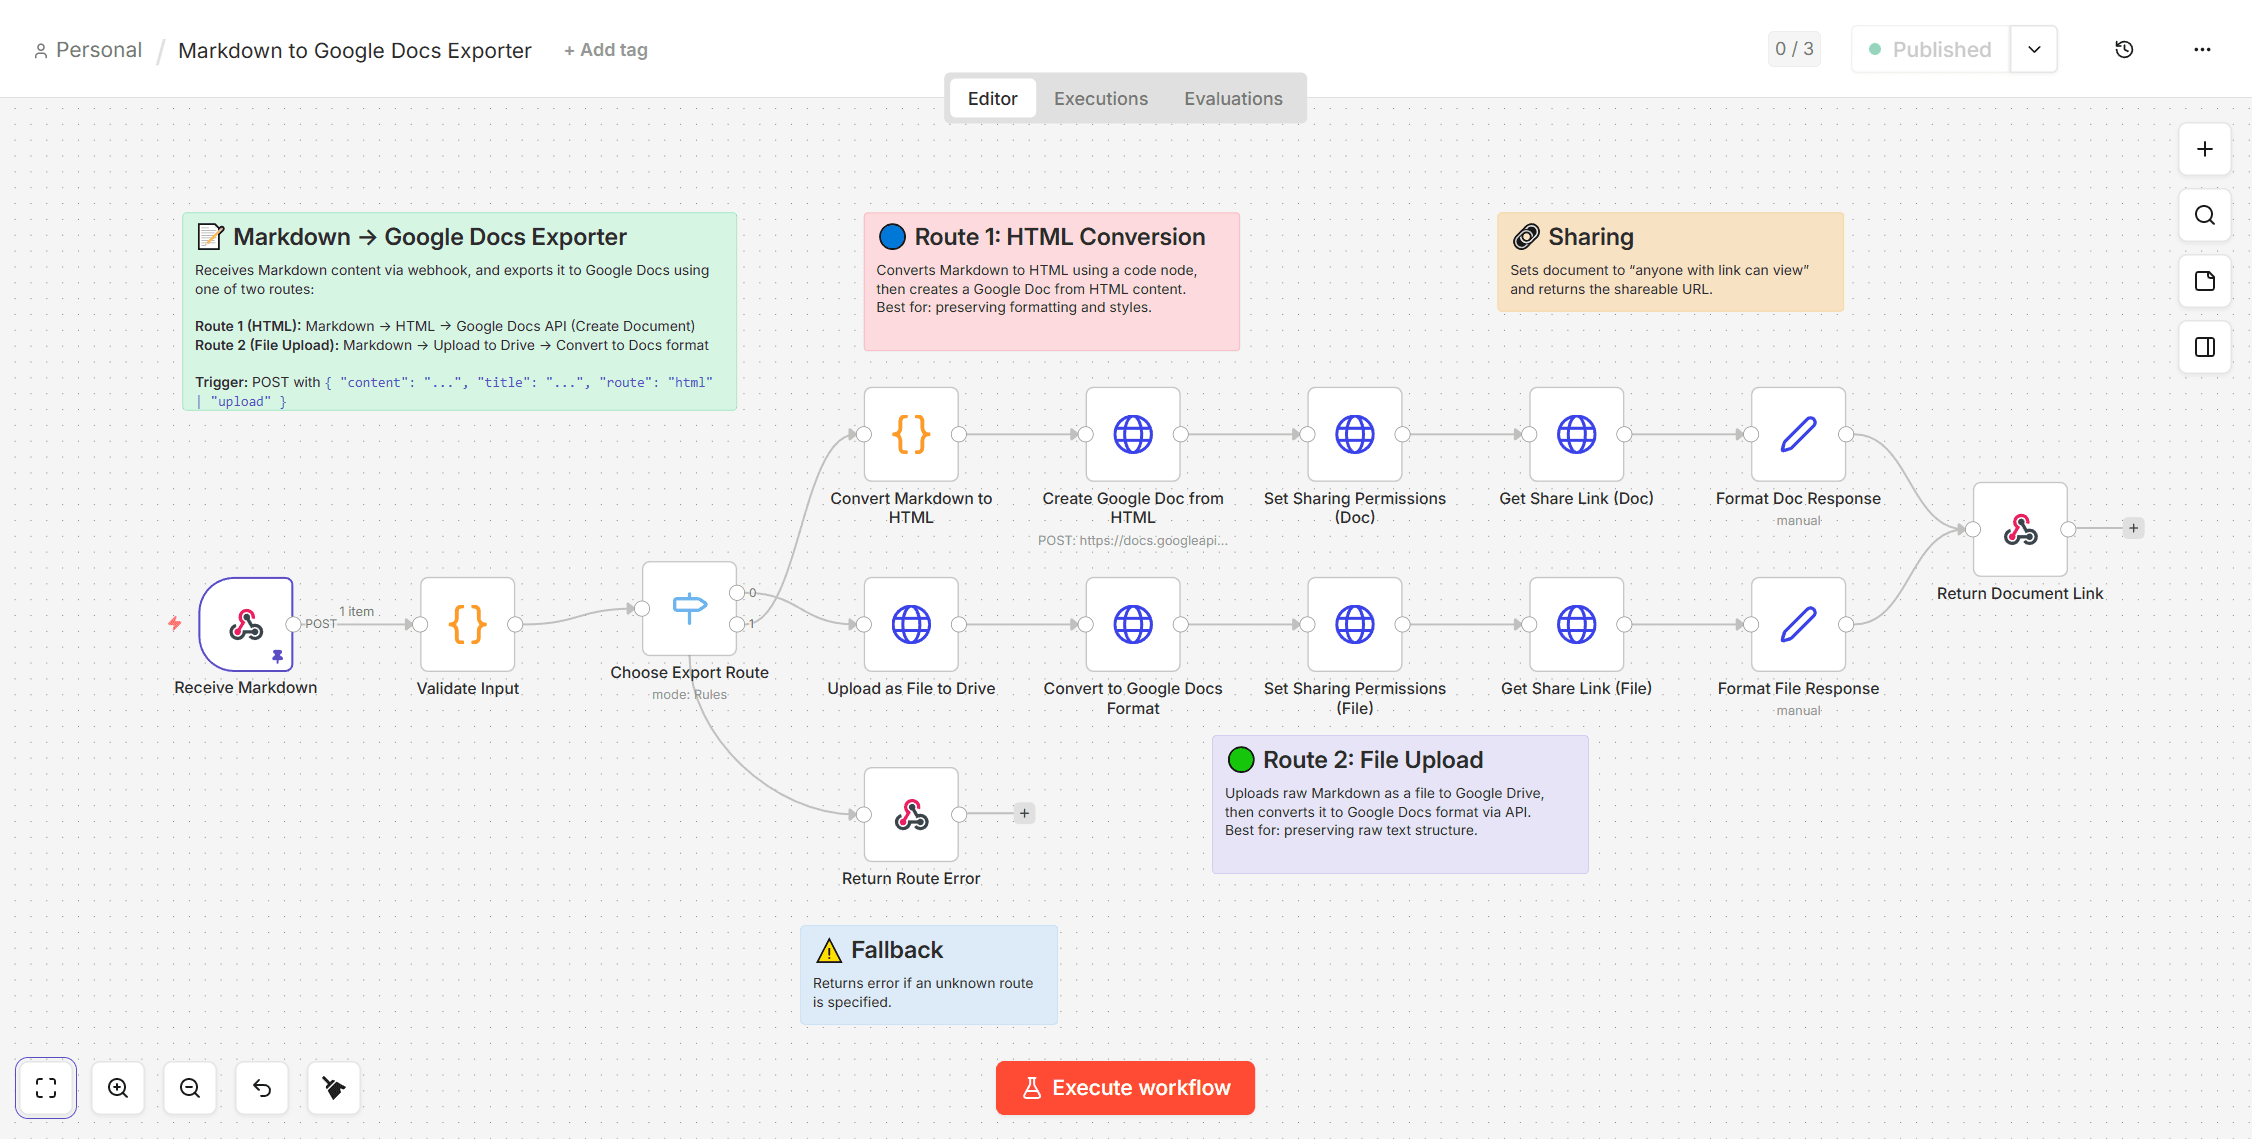The height and width of the screenshot is (1139, 2252).
Task: Open the plus connector after Return Document Link
Action: tap(2134, 528)
